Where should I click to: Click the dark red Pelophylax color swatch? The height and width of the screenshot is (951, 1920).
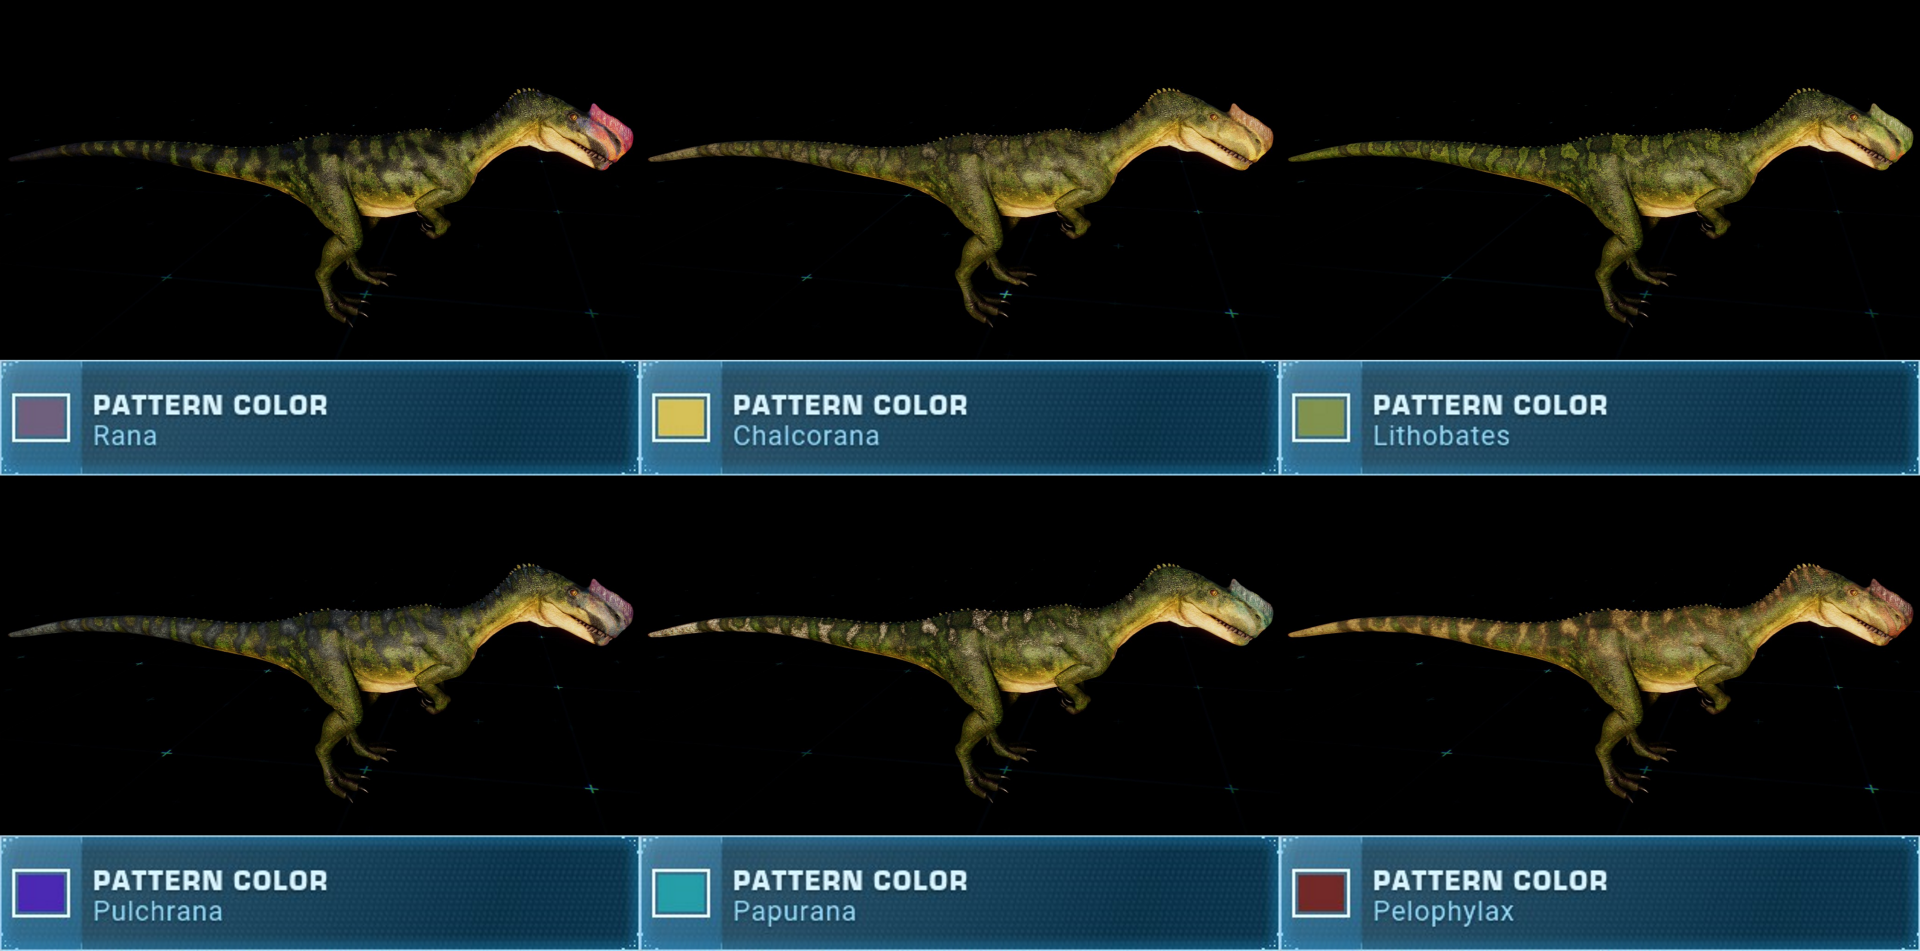(1321, 893)
